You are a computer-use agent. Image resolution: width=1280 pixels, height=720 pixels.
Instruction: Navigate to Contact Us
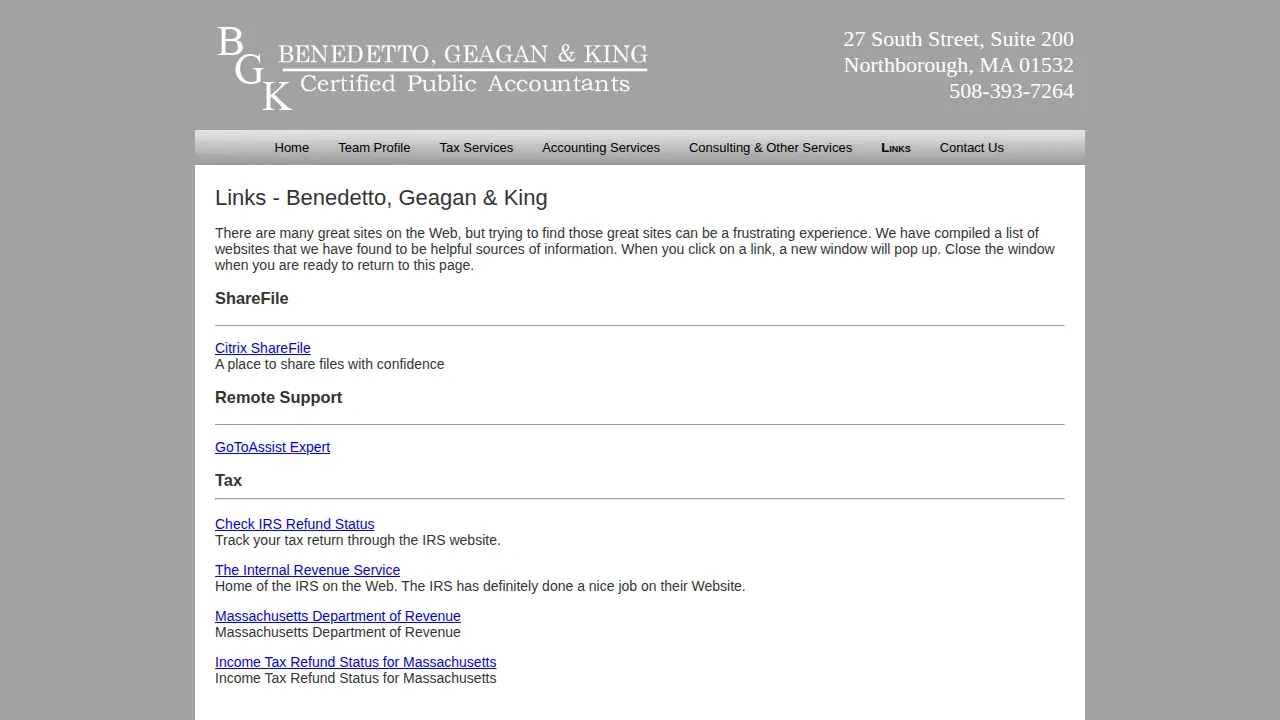pos(972,148)
